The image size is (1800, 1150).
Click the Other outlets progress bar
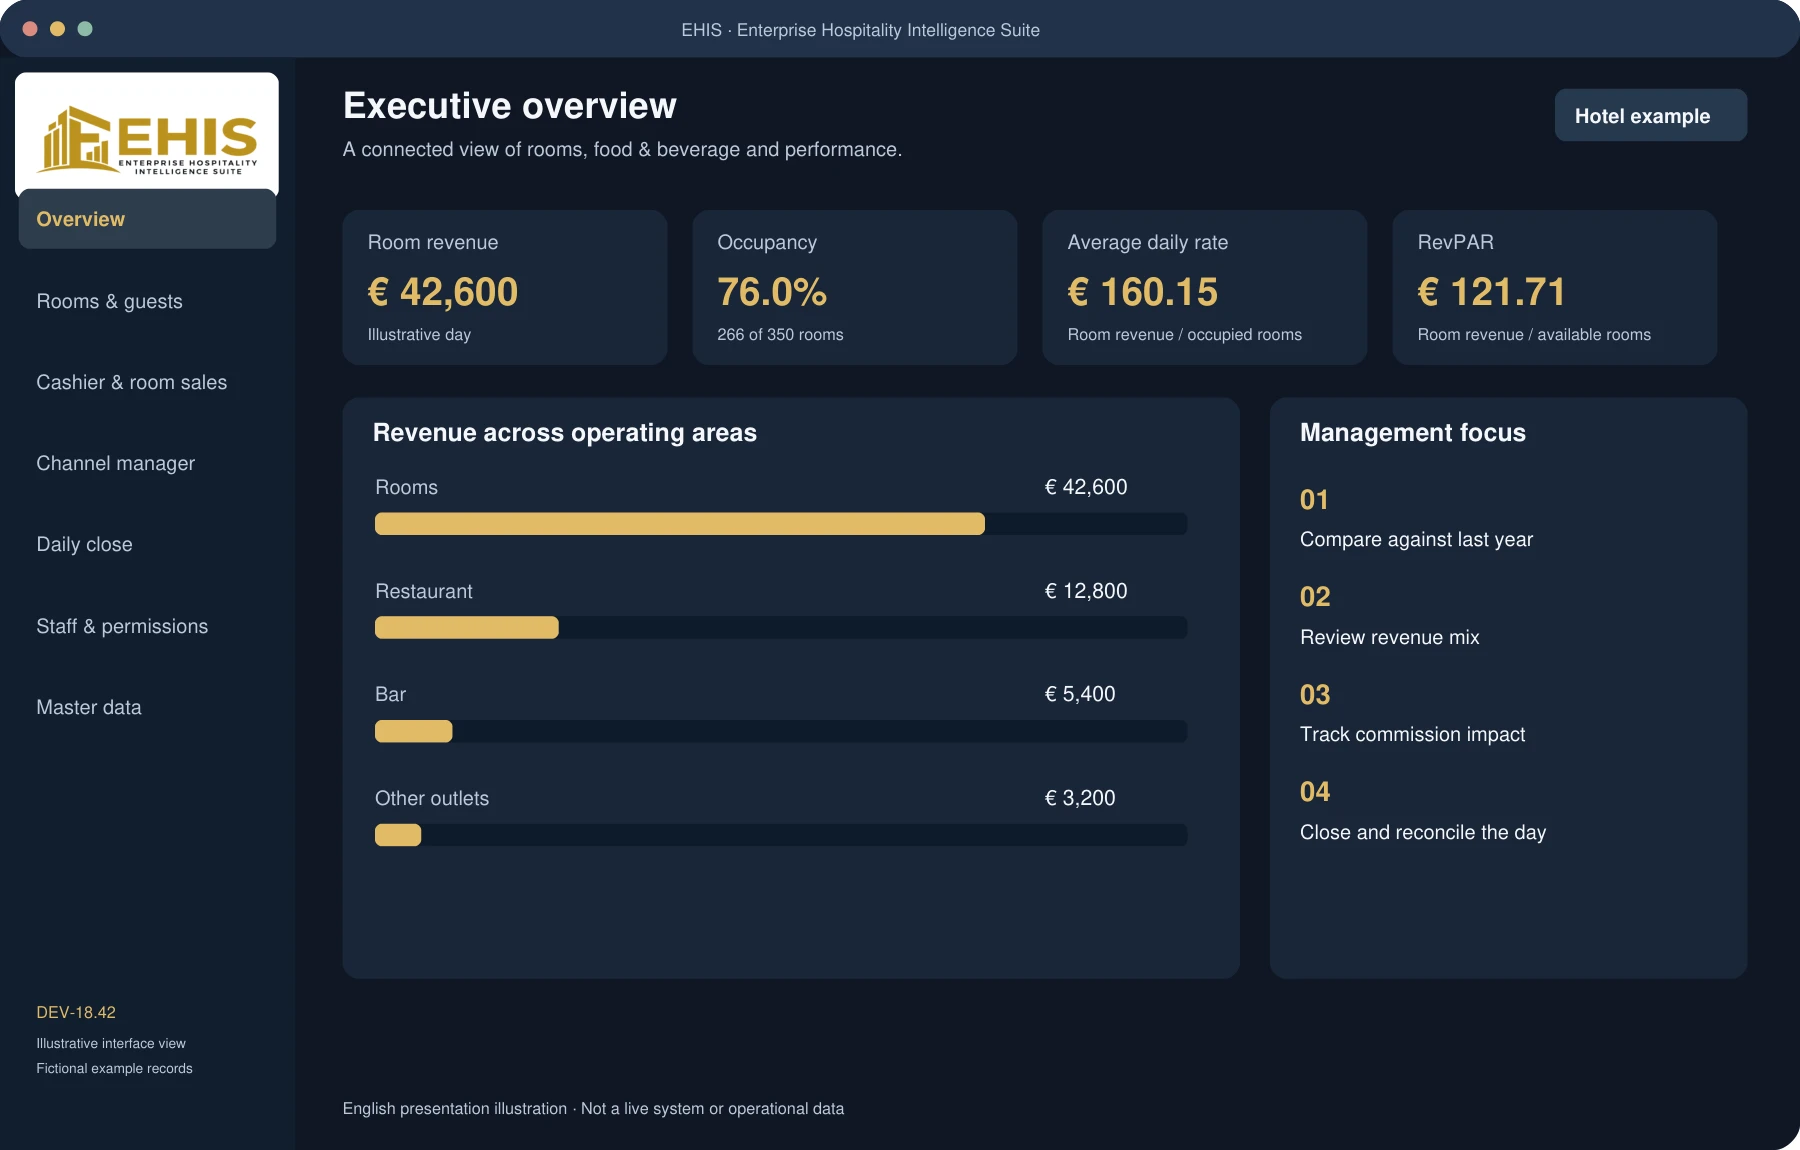pyautogui.click(x=781, y=835)
